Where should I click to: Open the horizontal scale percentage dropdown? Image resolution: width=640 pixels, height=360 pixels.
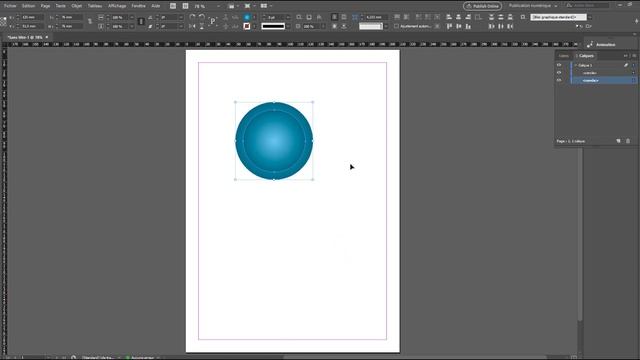(x=131, y=17)
